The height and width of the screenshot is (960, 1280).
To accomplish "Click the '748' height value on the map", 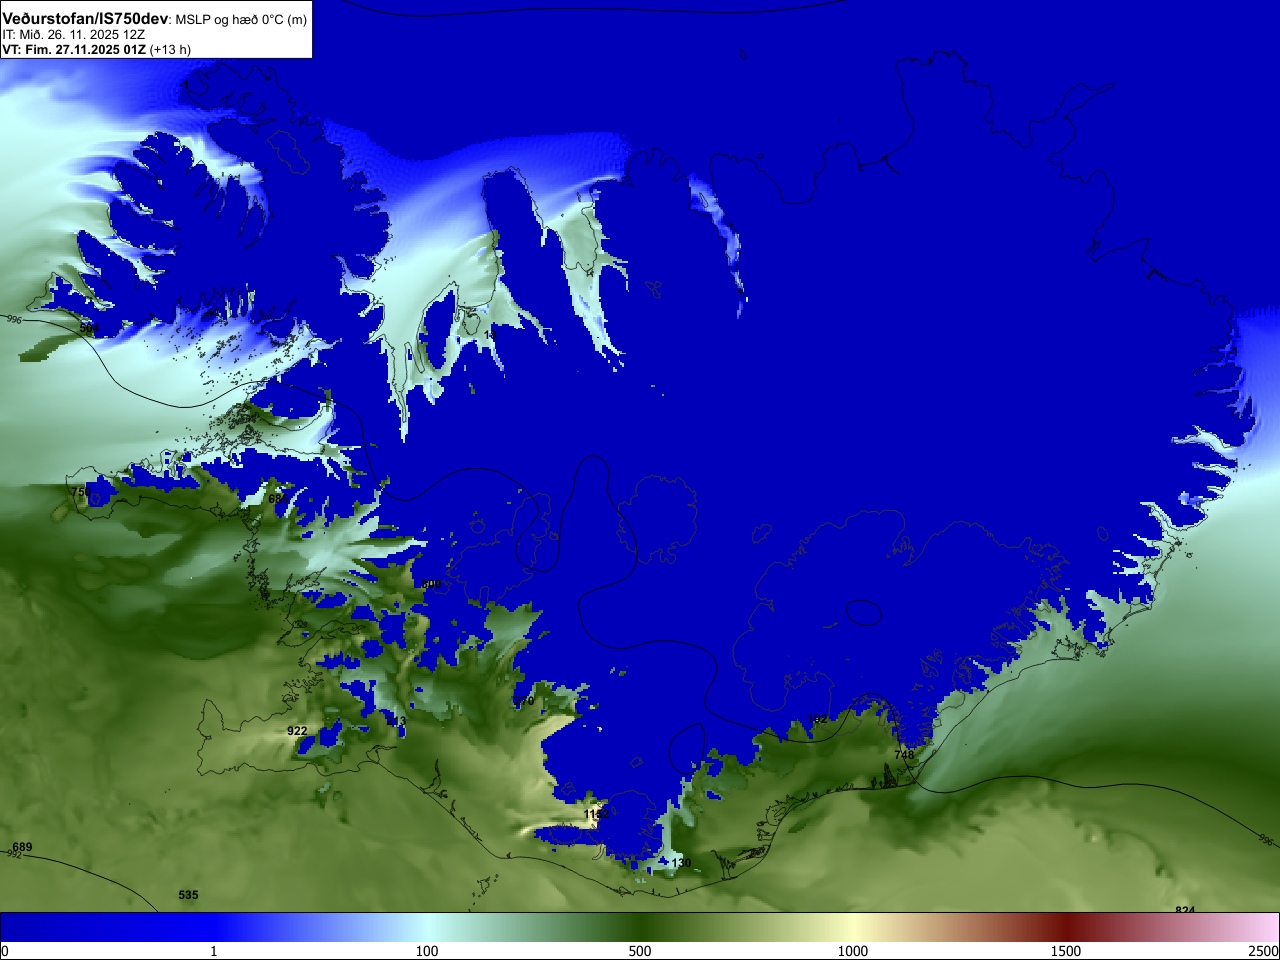I will [x=904, y=755].
